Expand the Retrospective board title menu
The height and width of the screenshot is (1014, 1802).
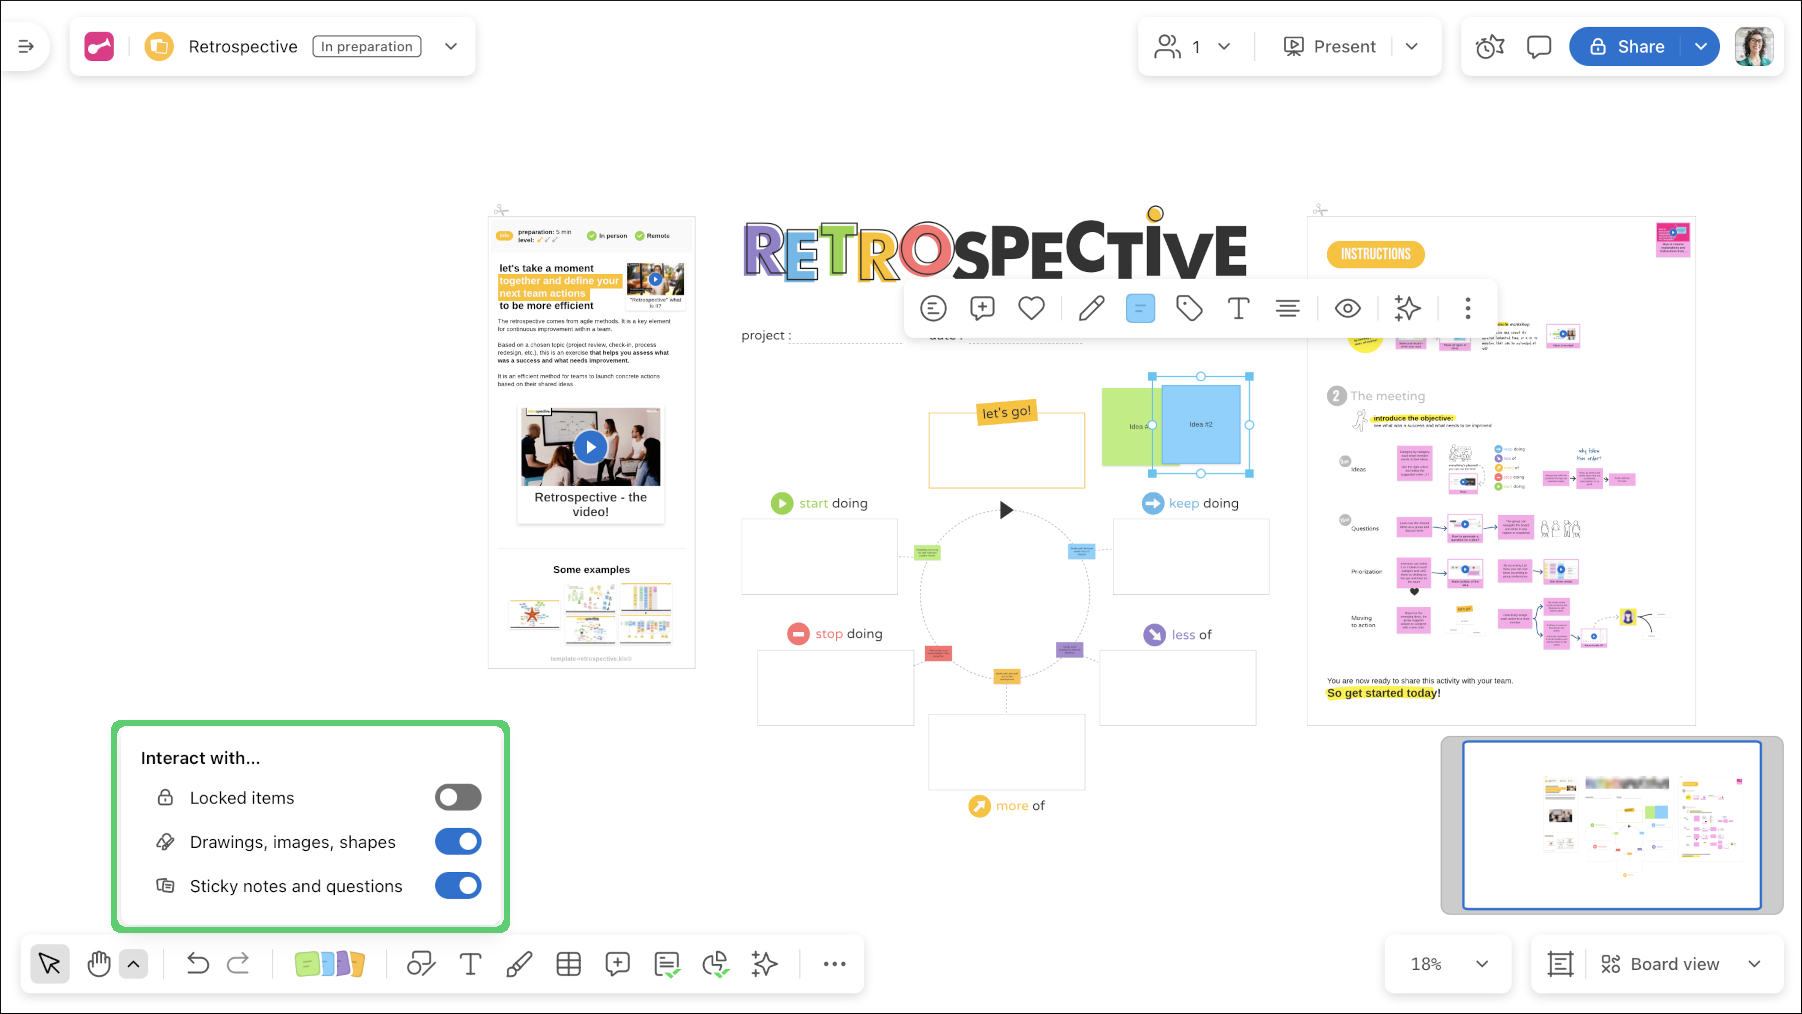coord(451,47)
